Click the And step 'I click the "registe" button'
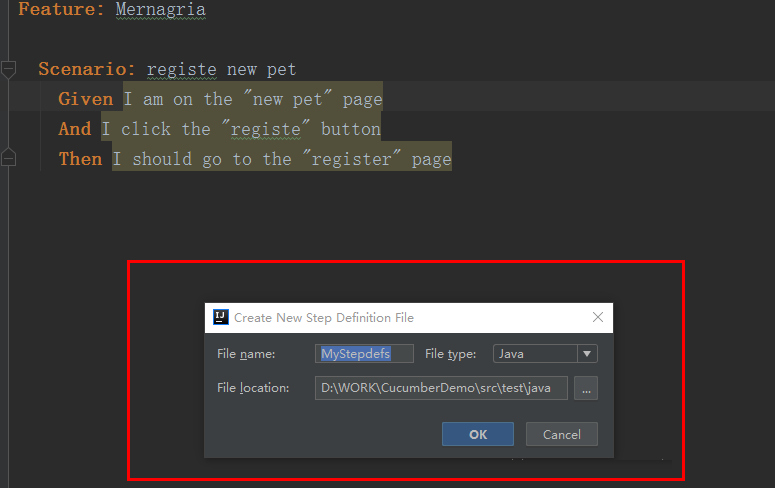Screen dimensions: 775x488 pyautogui.click(x=241, y=129)
